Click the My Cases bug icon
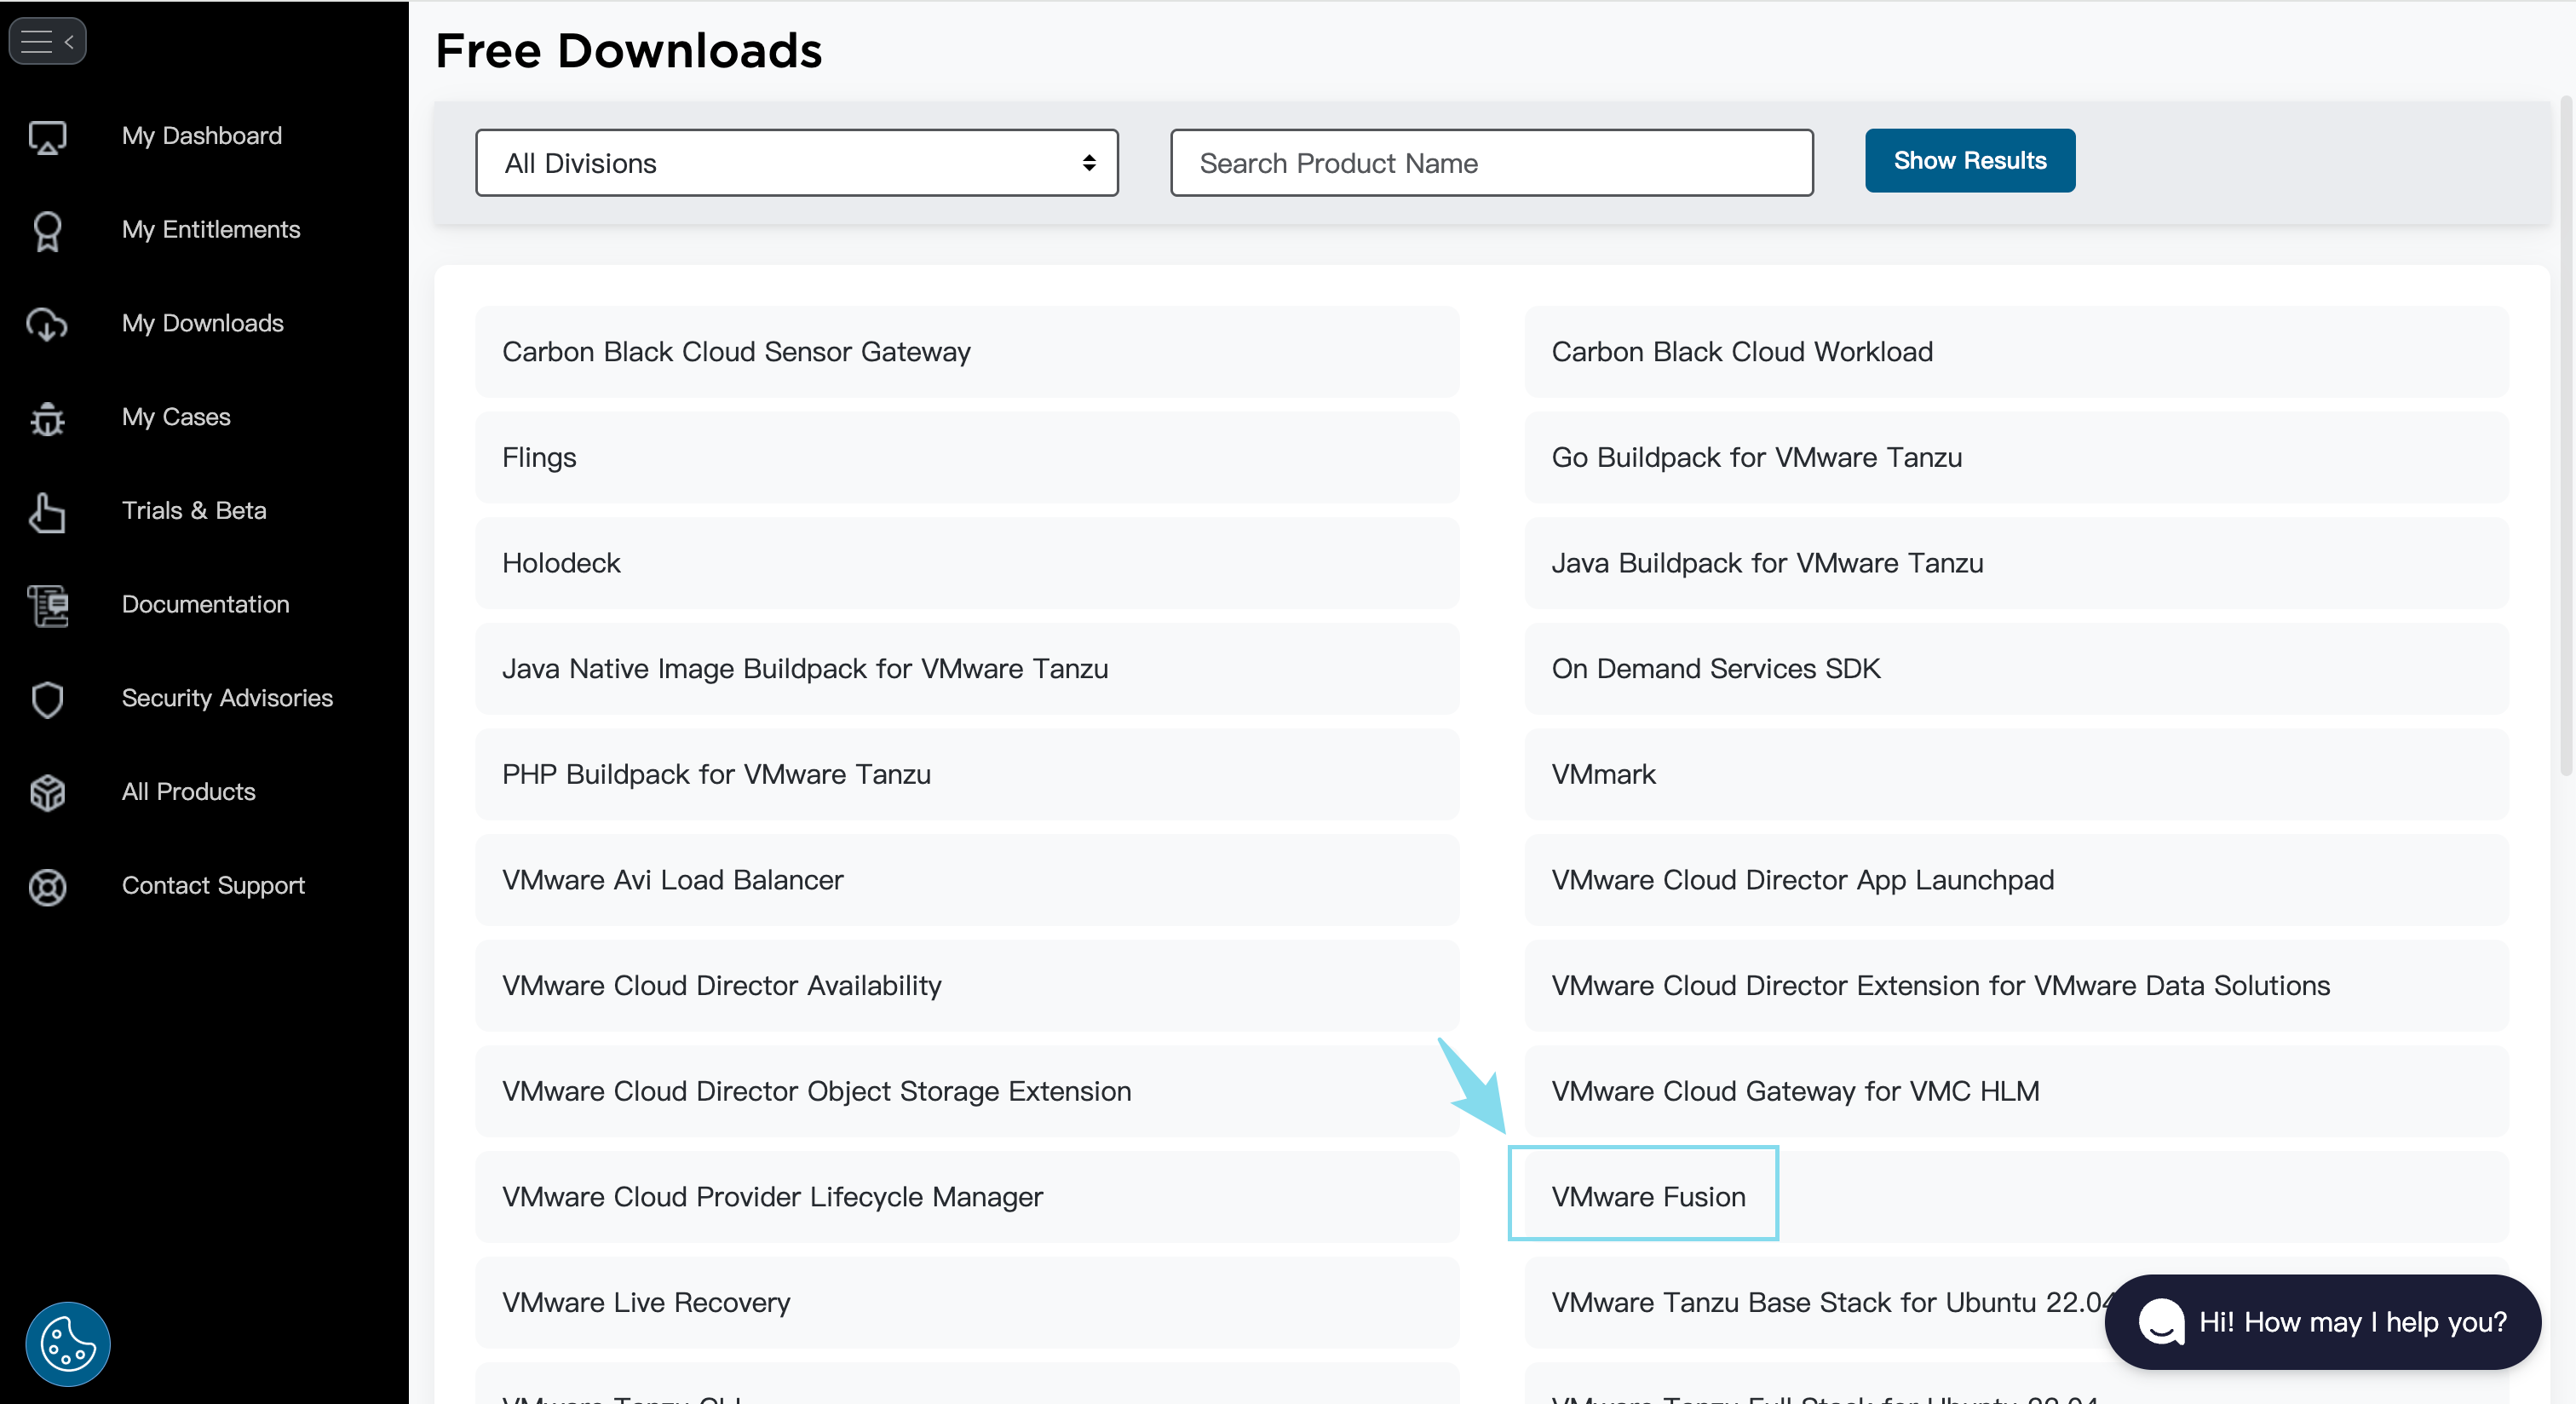Image resolution: width=2576 pixels, height=1404 pixels. [x=47, y=418]
